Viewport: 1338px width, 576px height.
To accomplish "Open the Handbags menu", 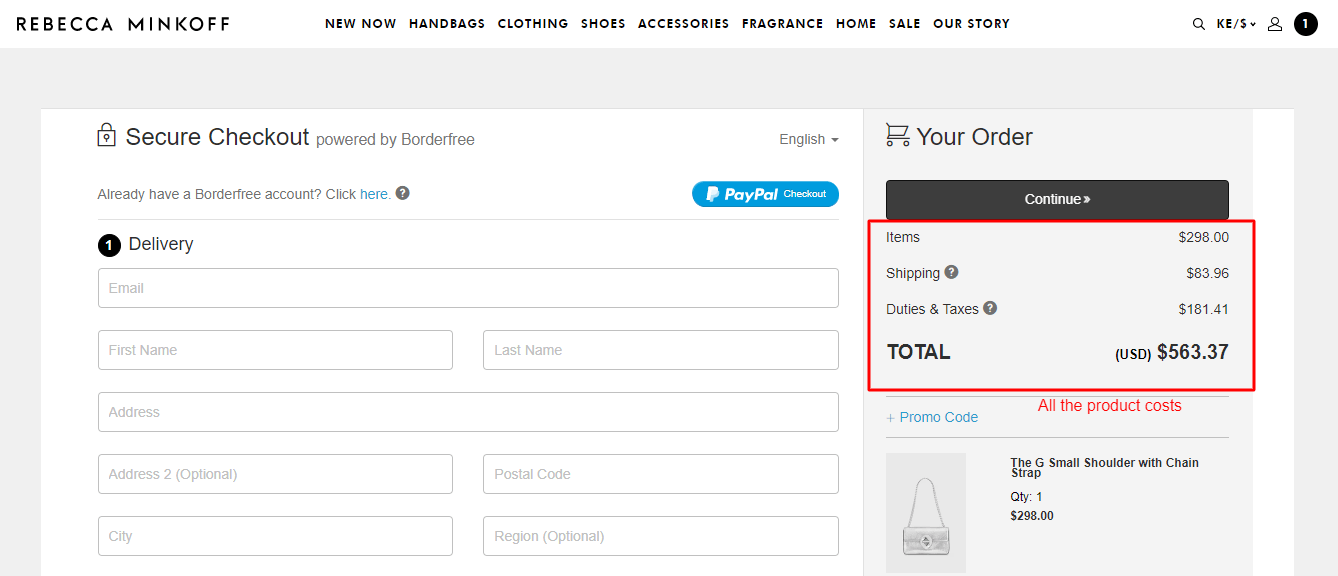I will pos(447,24).
